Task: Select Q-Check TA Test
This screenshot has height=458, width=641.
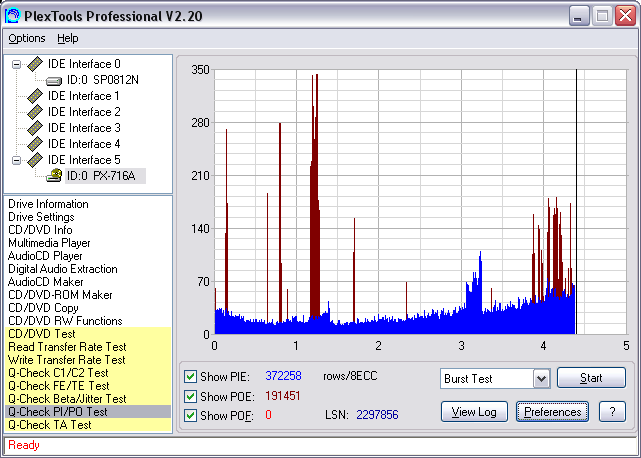Action: pos(88,425)
